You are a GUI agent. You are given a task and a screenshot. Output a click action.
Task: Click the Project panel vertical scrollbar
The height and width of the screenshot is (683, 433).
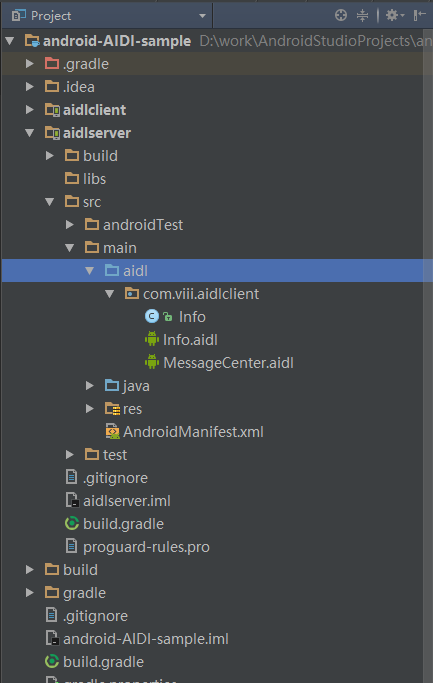click(428, 357)
